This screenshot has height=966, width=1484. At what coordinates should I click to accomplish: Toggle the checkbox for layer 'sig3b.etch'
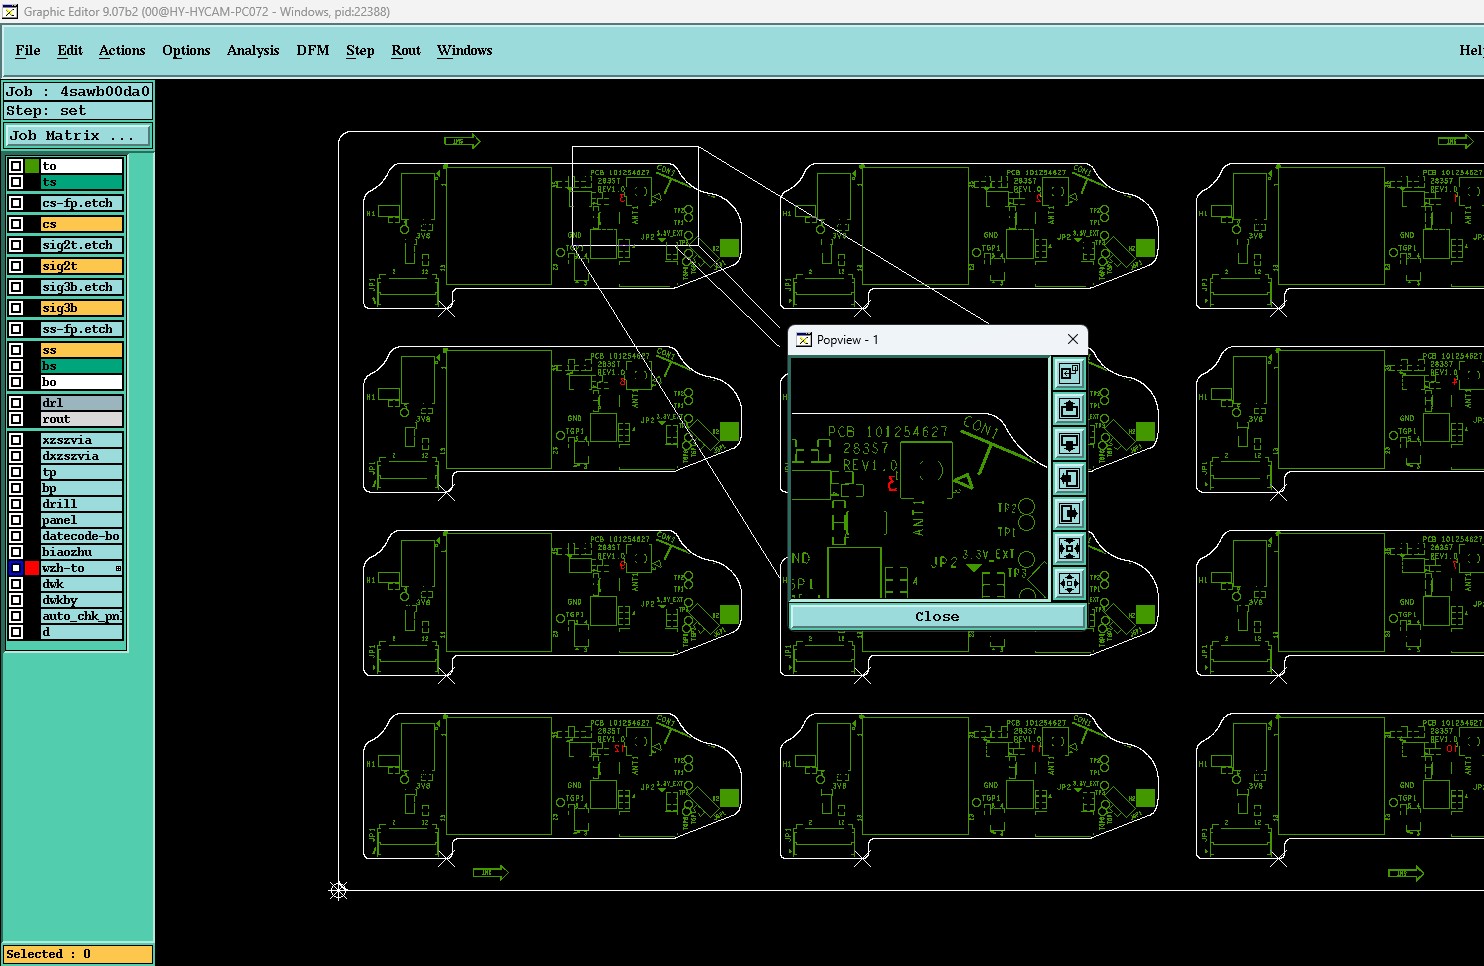[x=16, y=287]
